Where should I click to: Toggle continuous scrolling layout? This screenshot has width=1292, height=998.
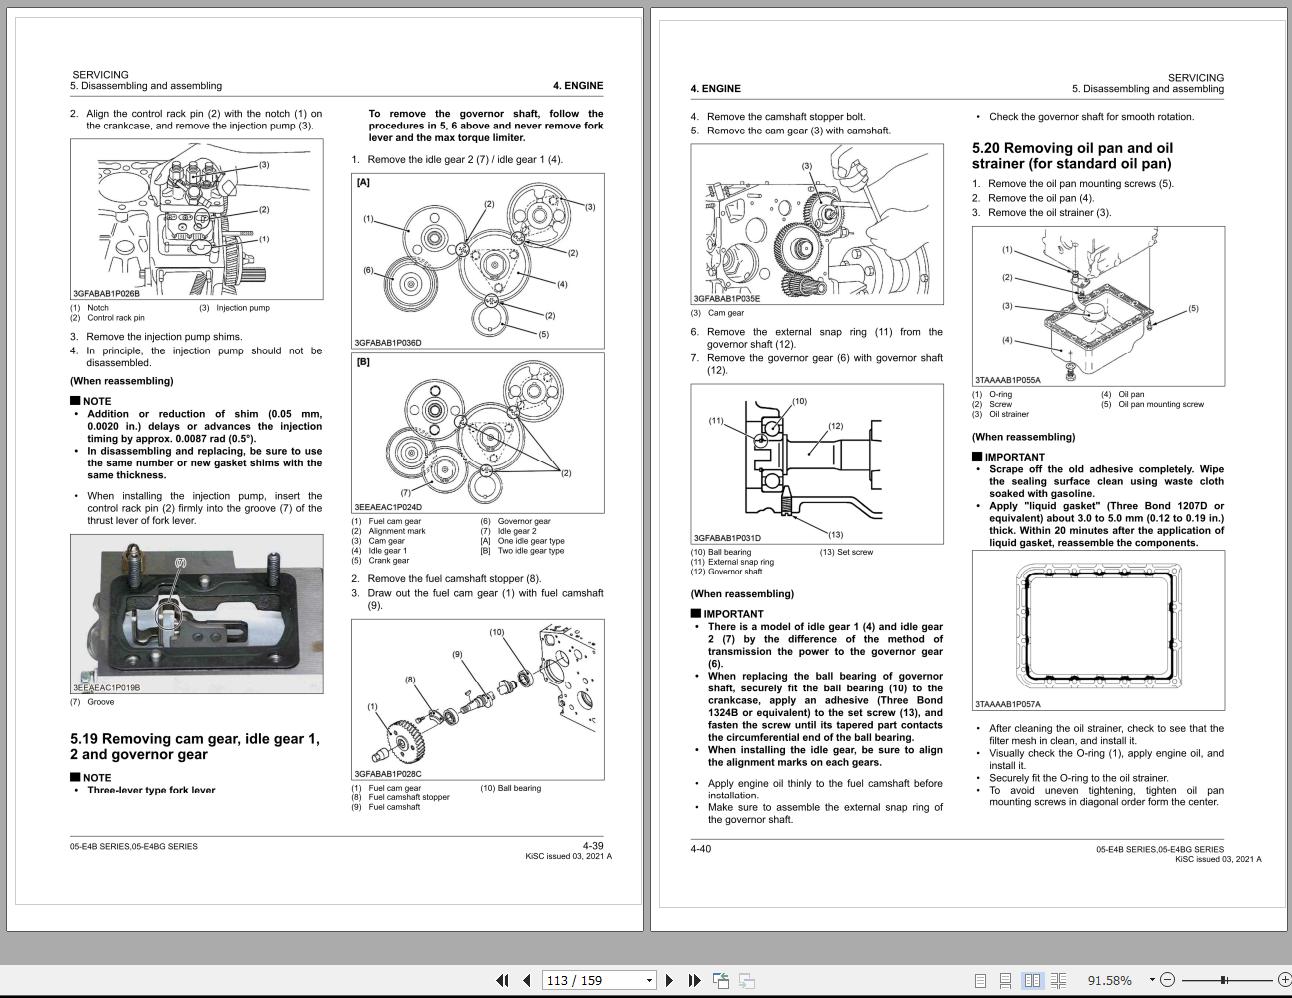click(x=1005, y=979)
